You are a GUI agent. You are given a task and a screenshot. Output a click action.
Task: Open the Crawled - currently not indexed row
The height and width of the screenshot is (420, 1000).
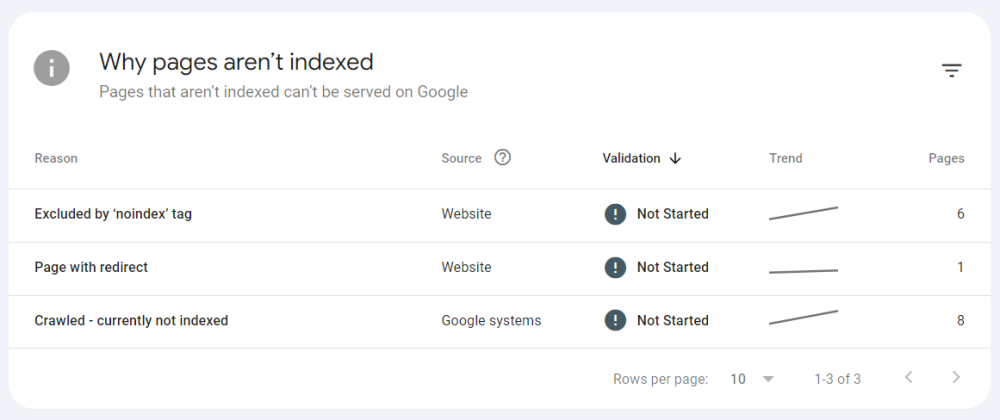pos(131,321)
